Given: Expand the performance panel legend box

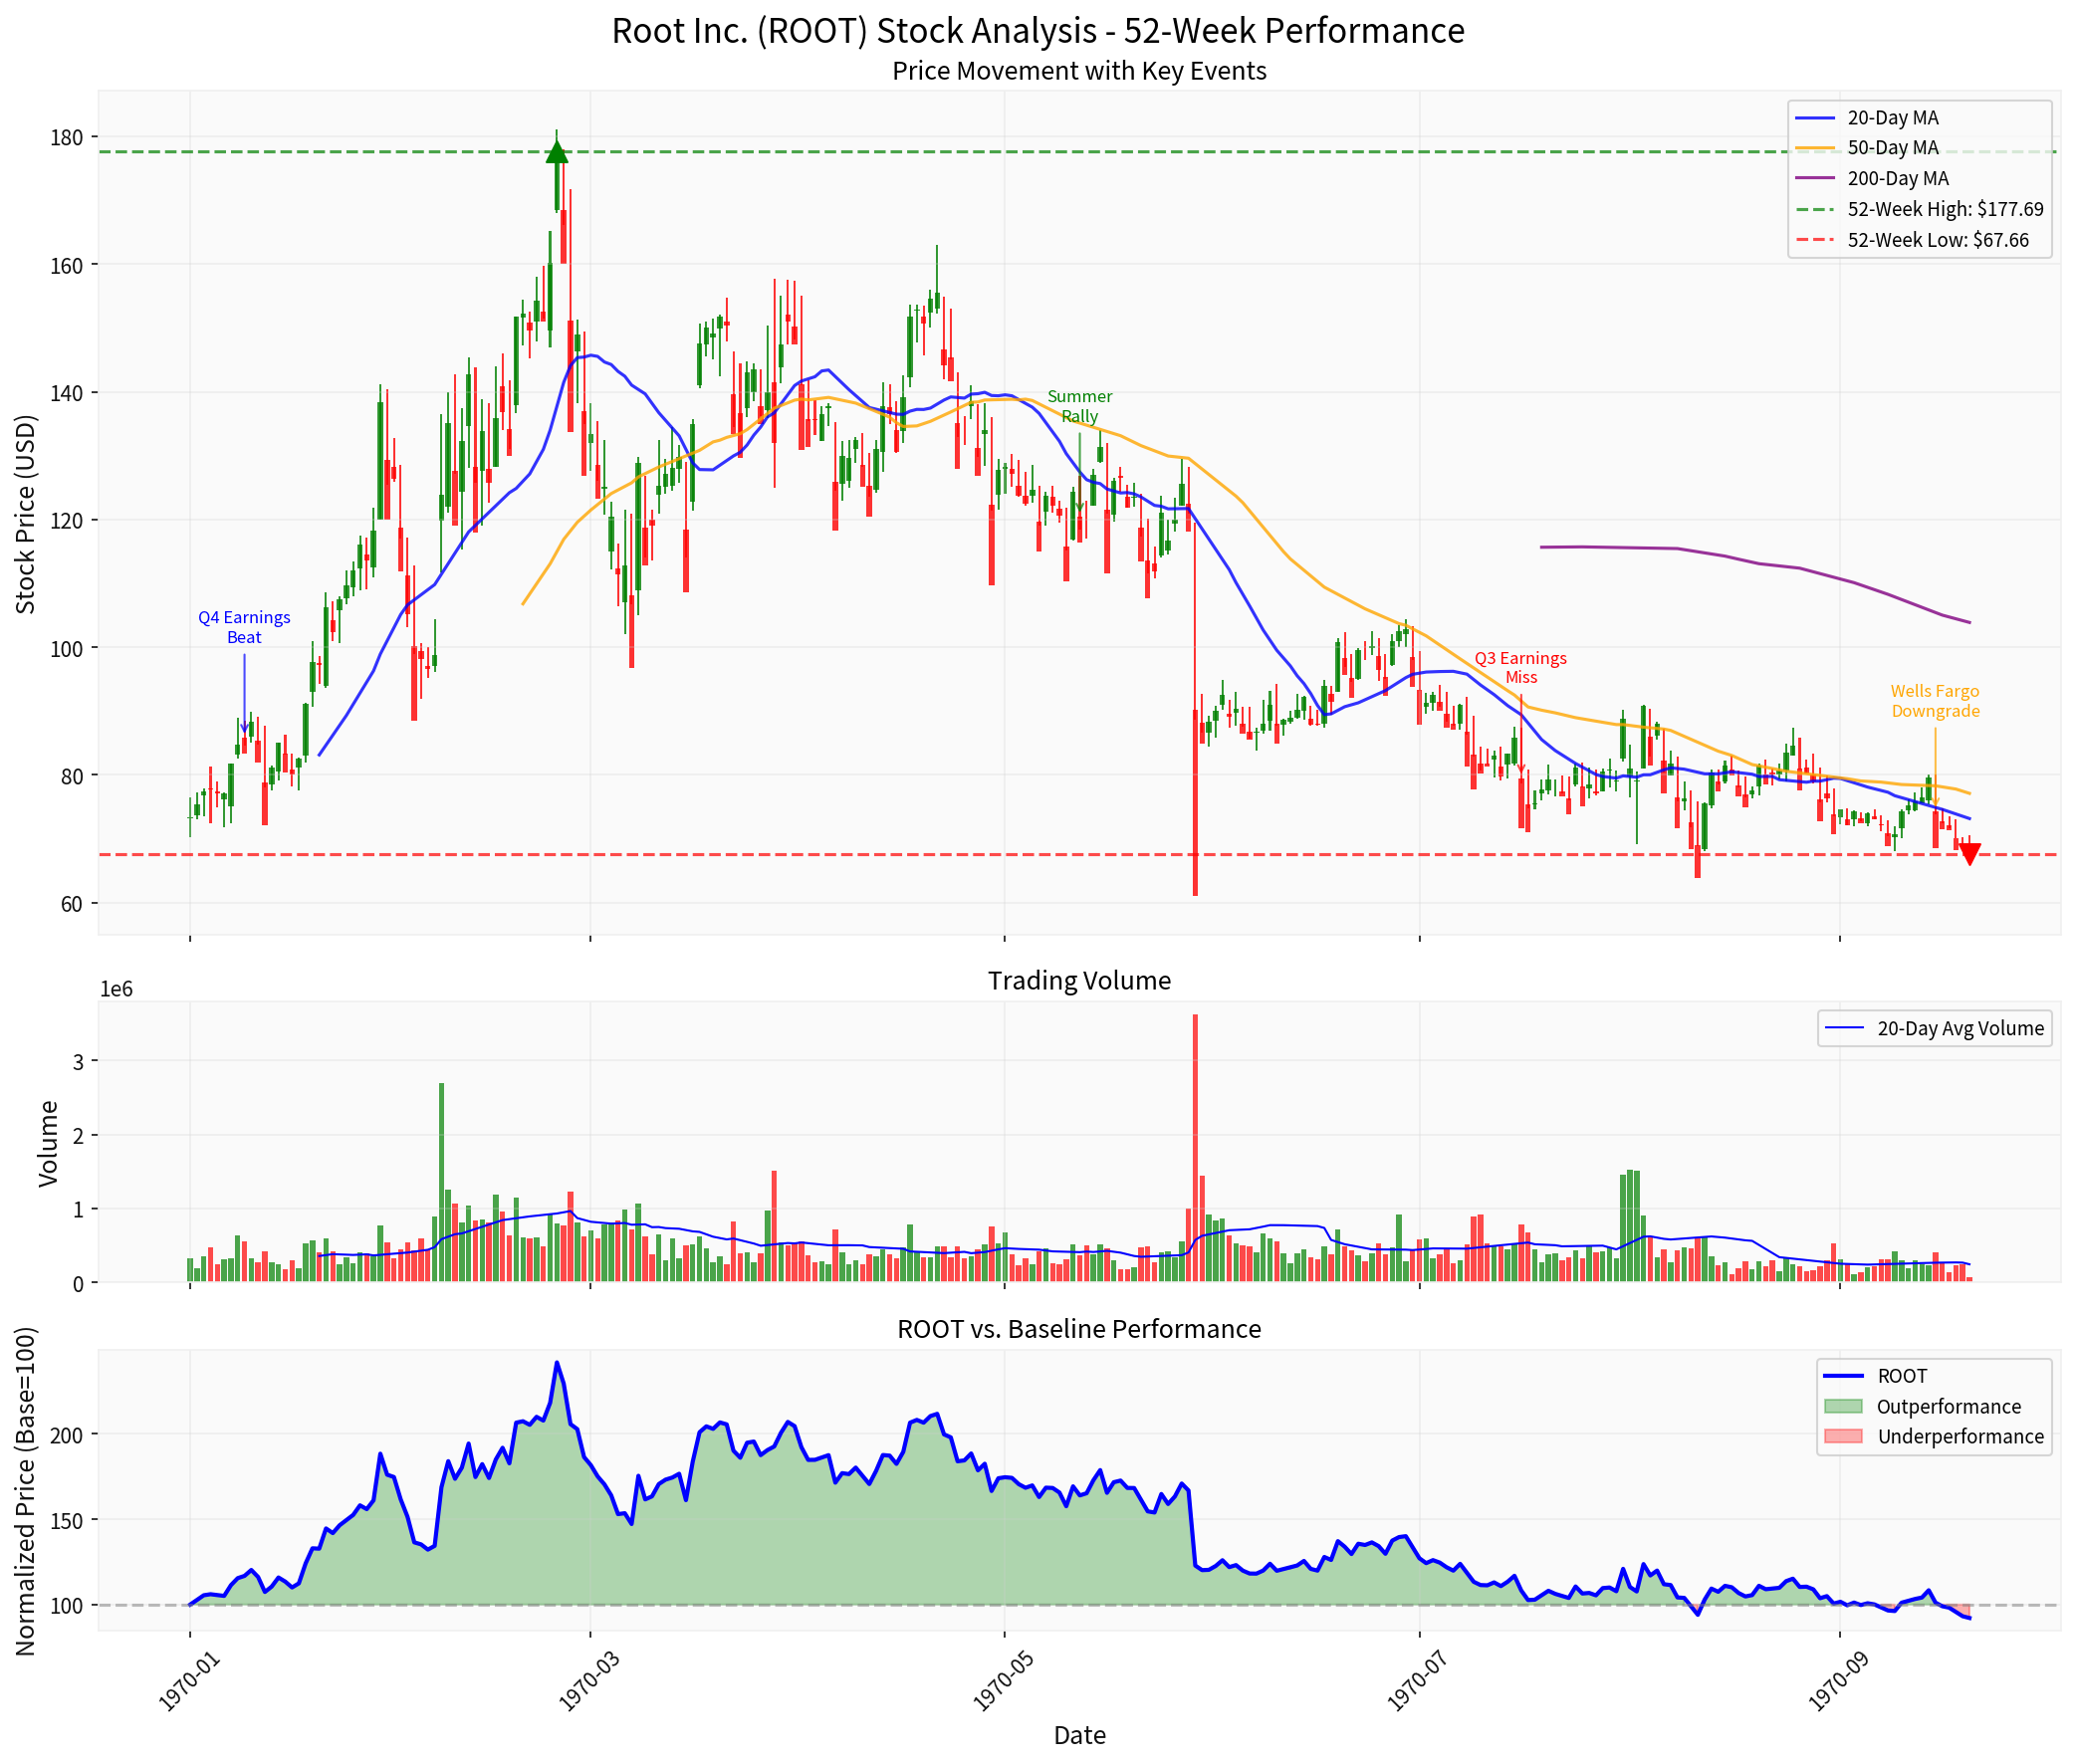Looking at the screenshot, I should [1934, 1405].
